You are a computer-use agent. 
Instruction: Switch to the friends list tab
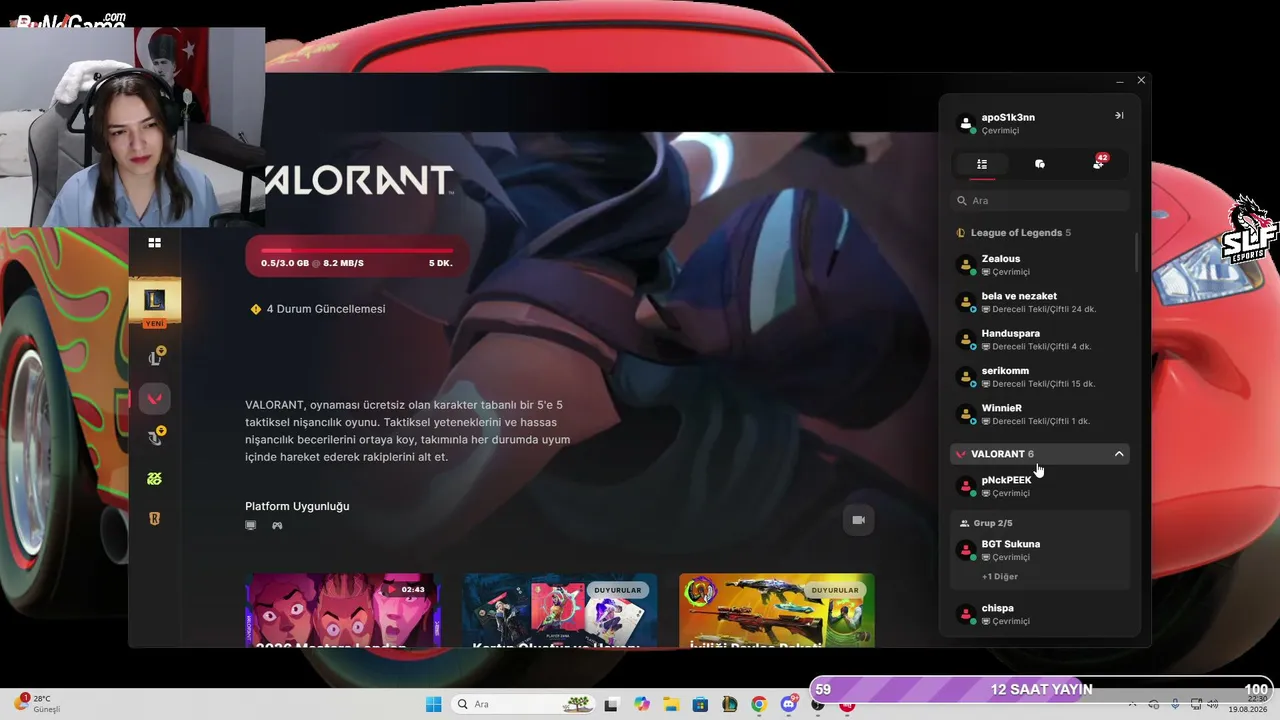point(982,164)
